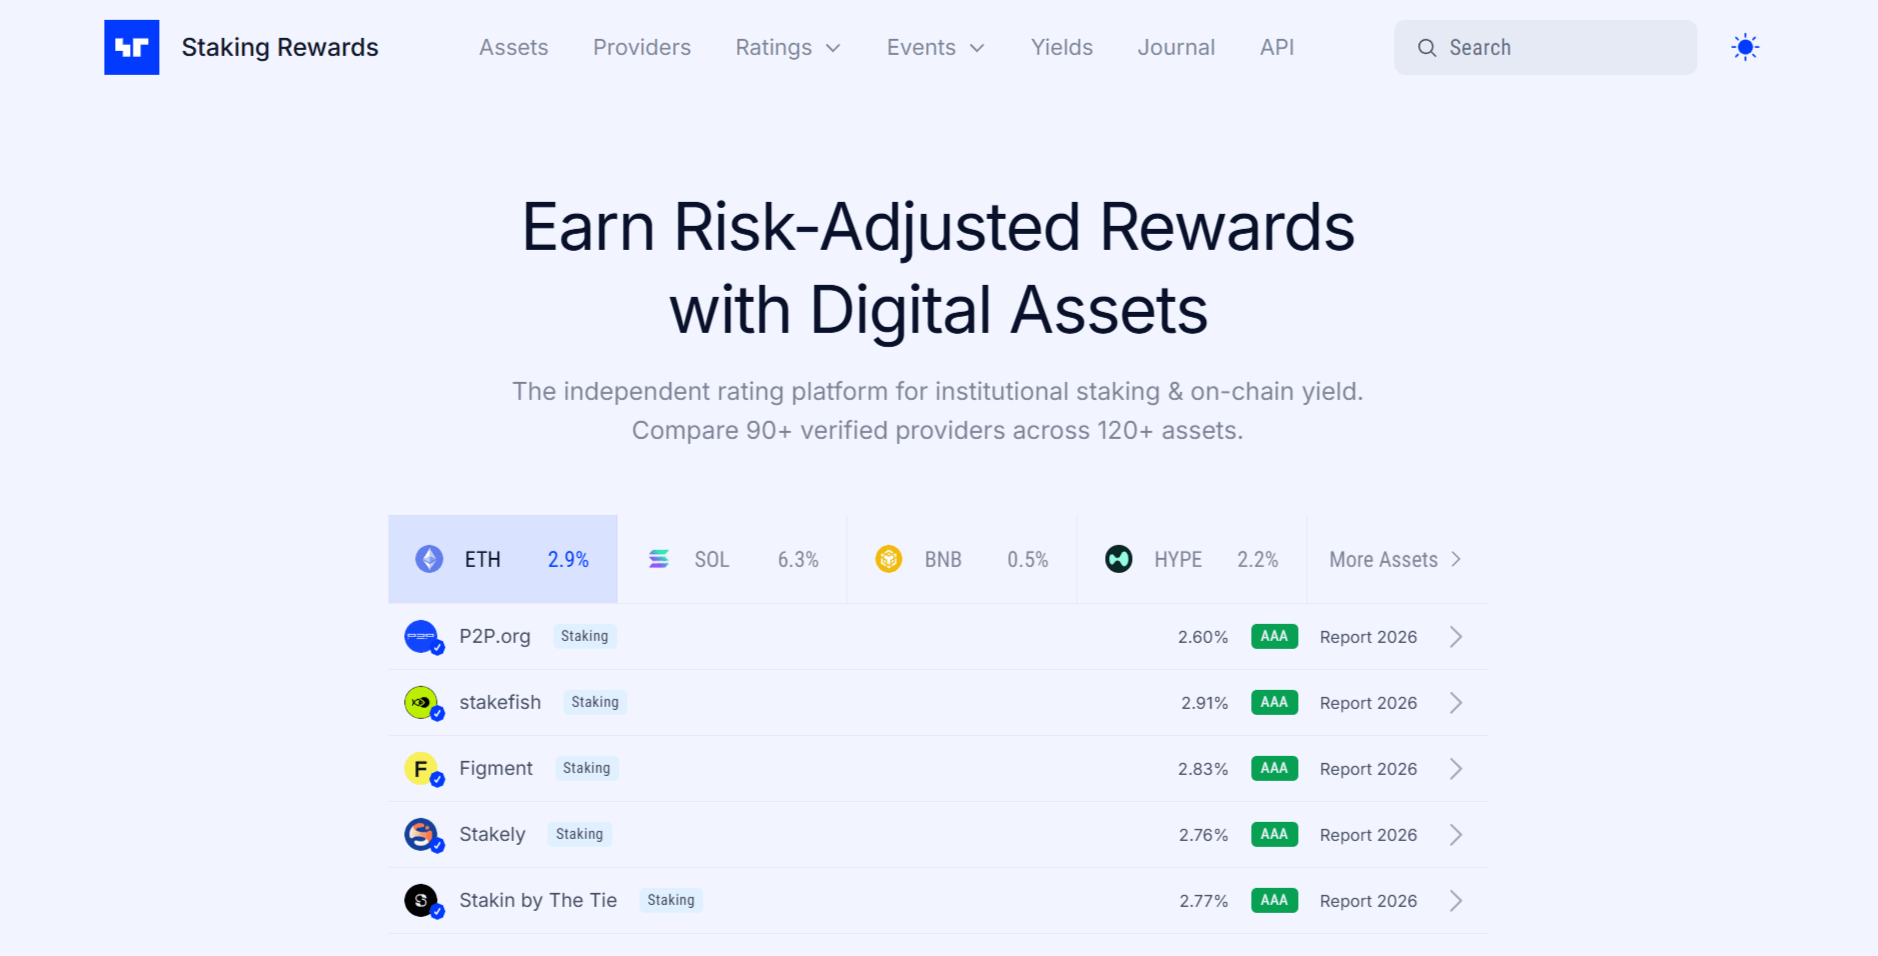This screenshot has width=1878, height=956.
Task: Click the More Assets button
Action: tap(1394, 559)
